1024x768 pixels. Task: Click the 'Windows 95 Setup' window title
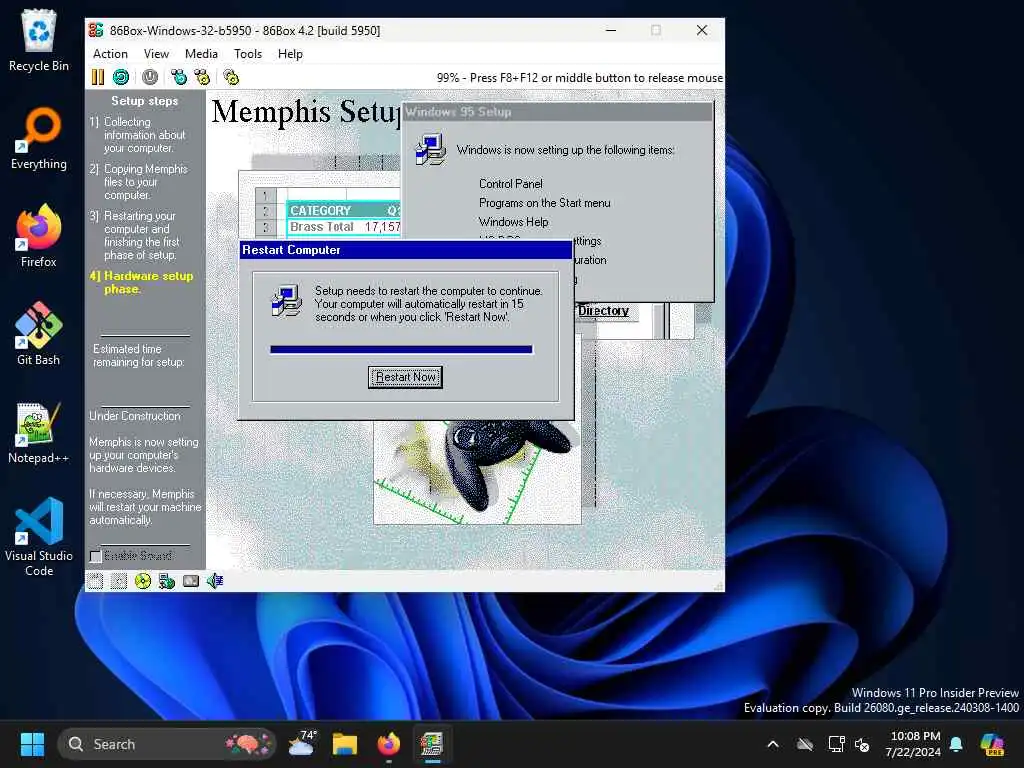[458, 112]
